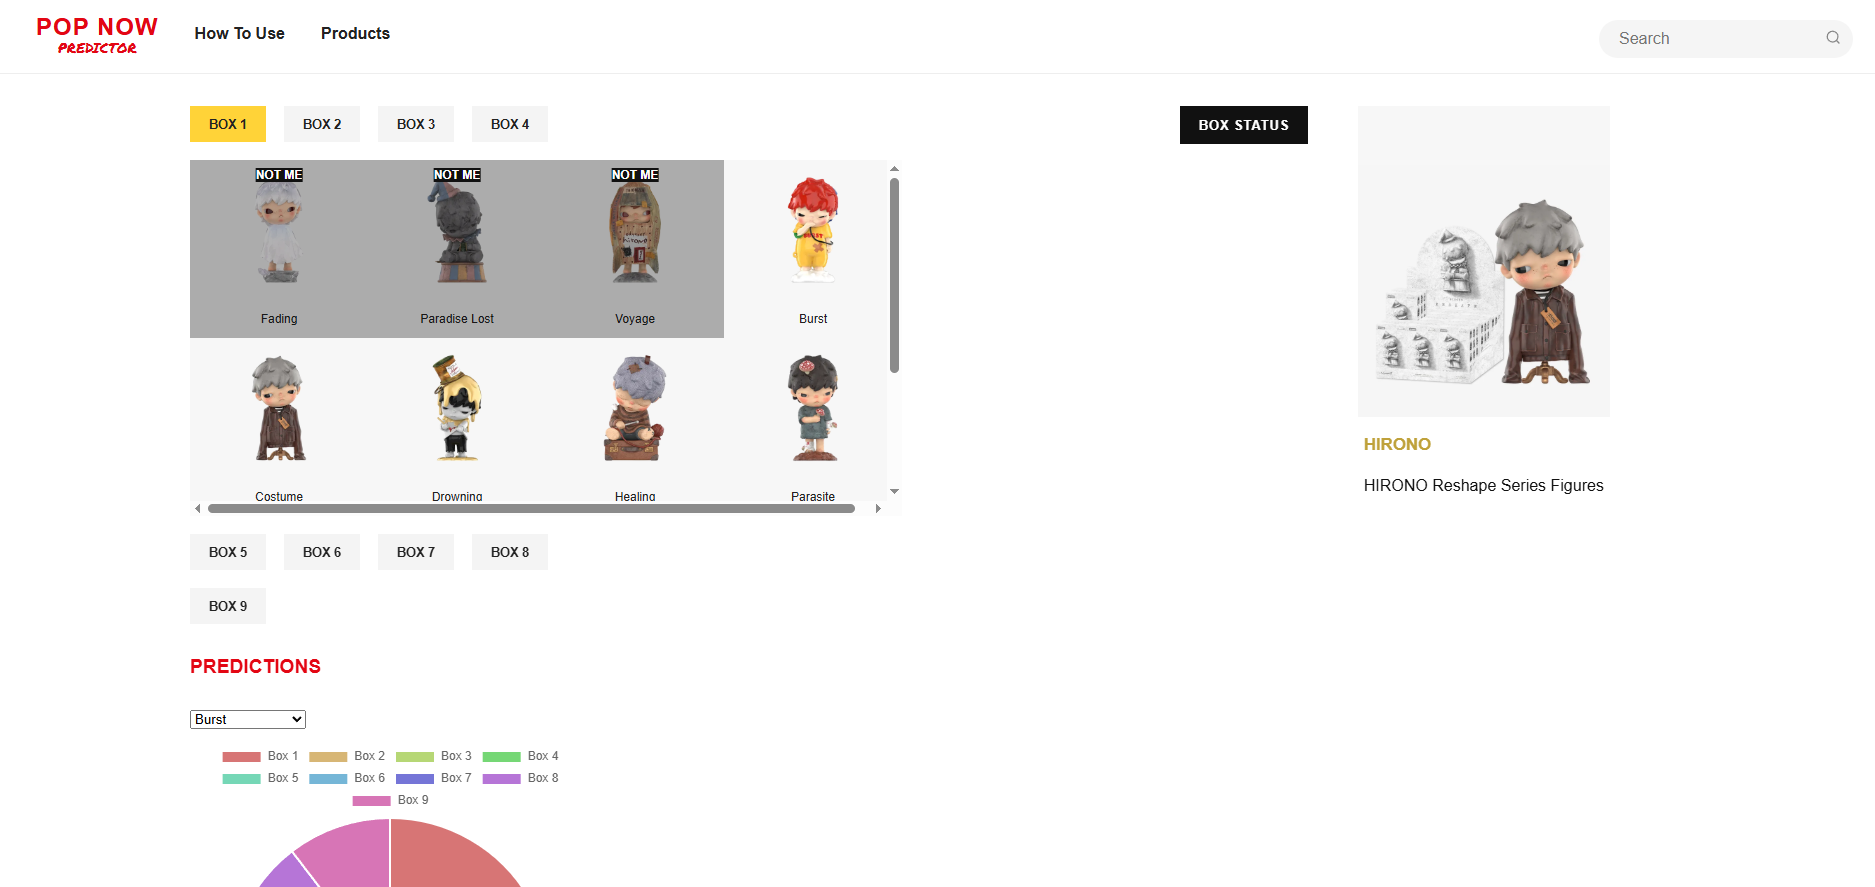The height and width of the screenshot is (887, 1875).
Task: Toggle Box 9 legend color swatch
Action: (372, 801)
